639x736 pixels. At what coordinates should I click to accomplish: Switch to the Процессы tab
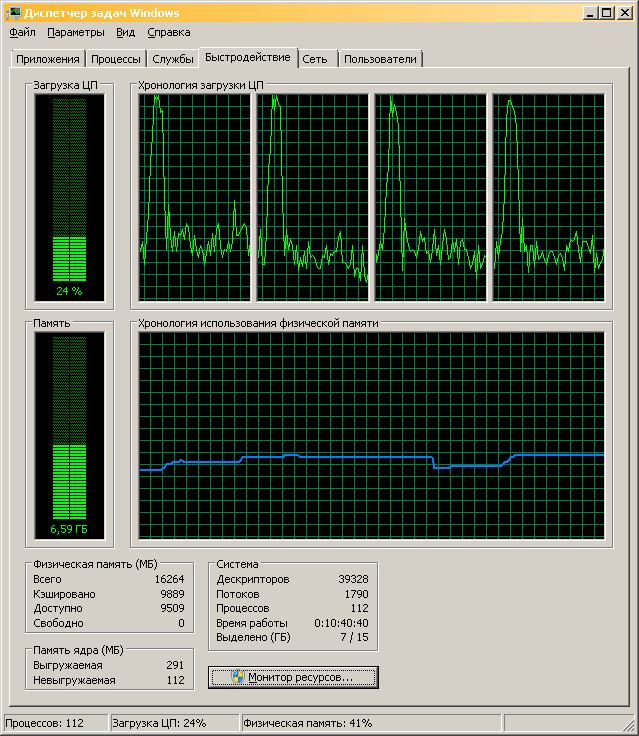click(x=115, y=59)
